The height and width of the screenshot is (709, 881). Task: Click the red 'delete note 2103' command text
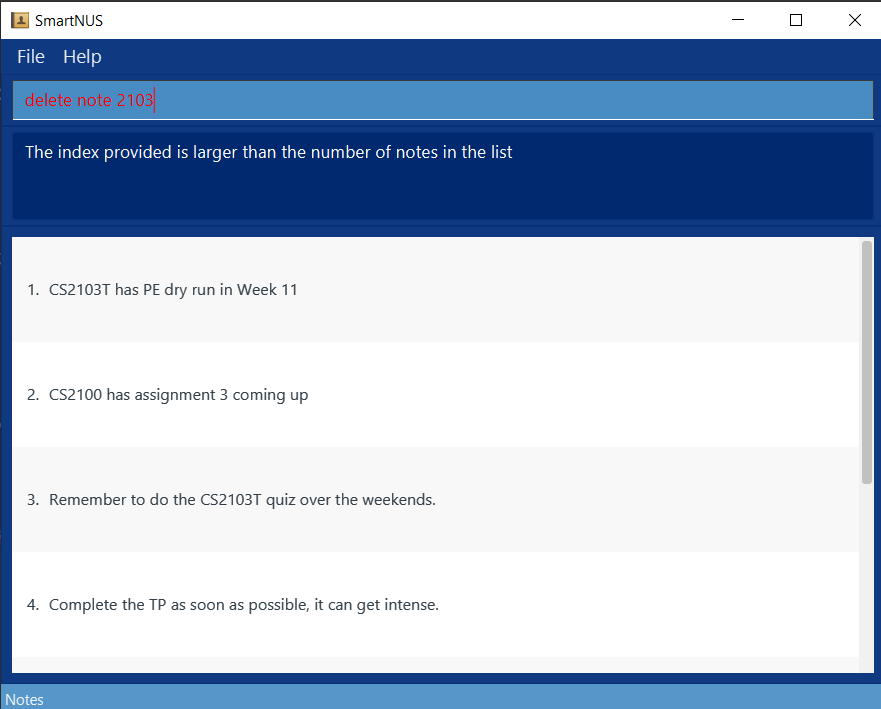[89, 100]
